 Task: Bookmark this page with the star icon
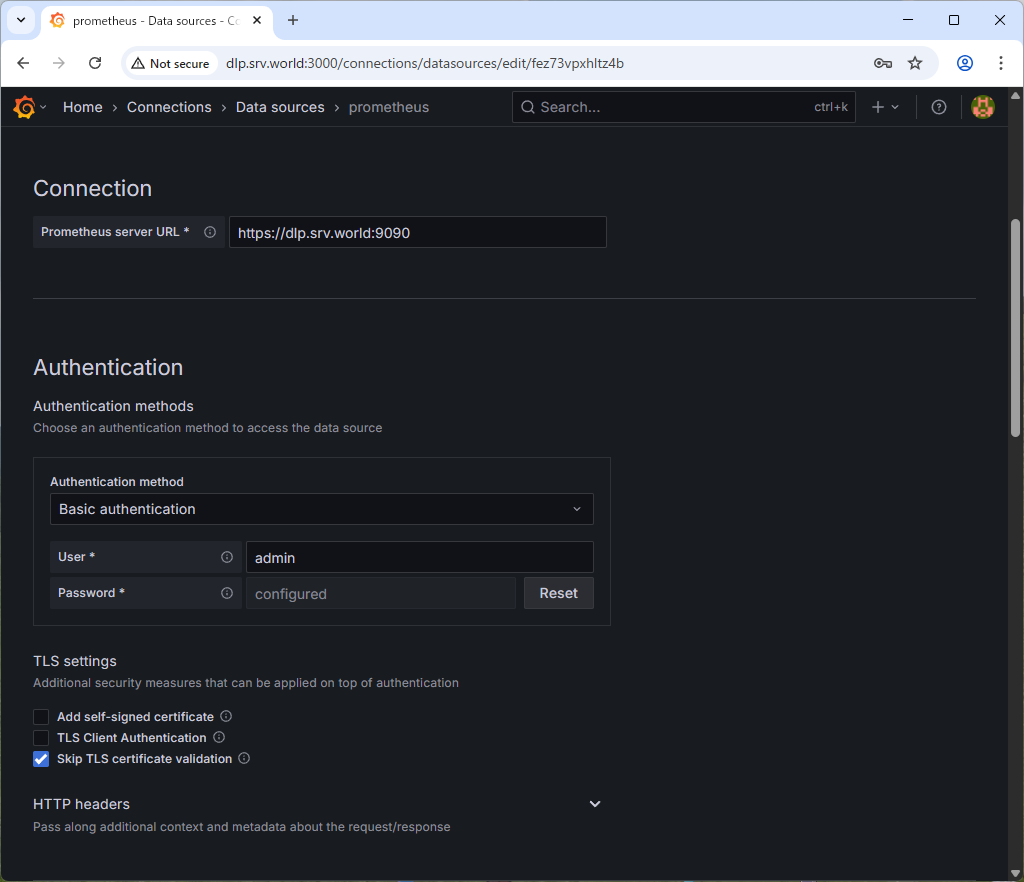(914, 63)
